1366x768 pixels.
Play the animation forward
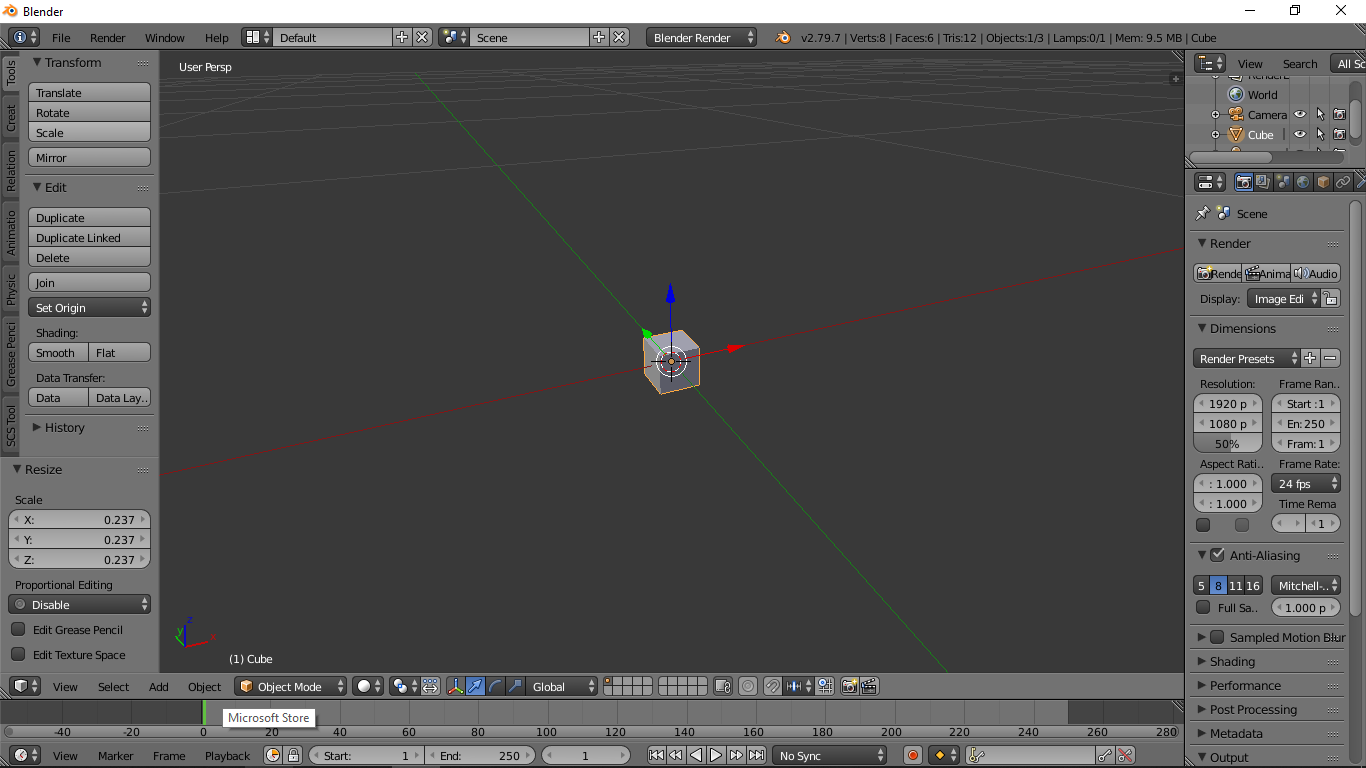(716, 755)
